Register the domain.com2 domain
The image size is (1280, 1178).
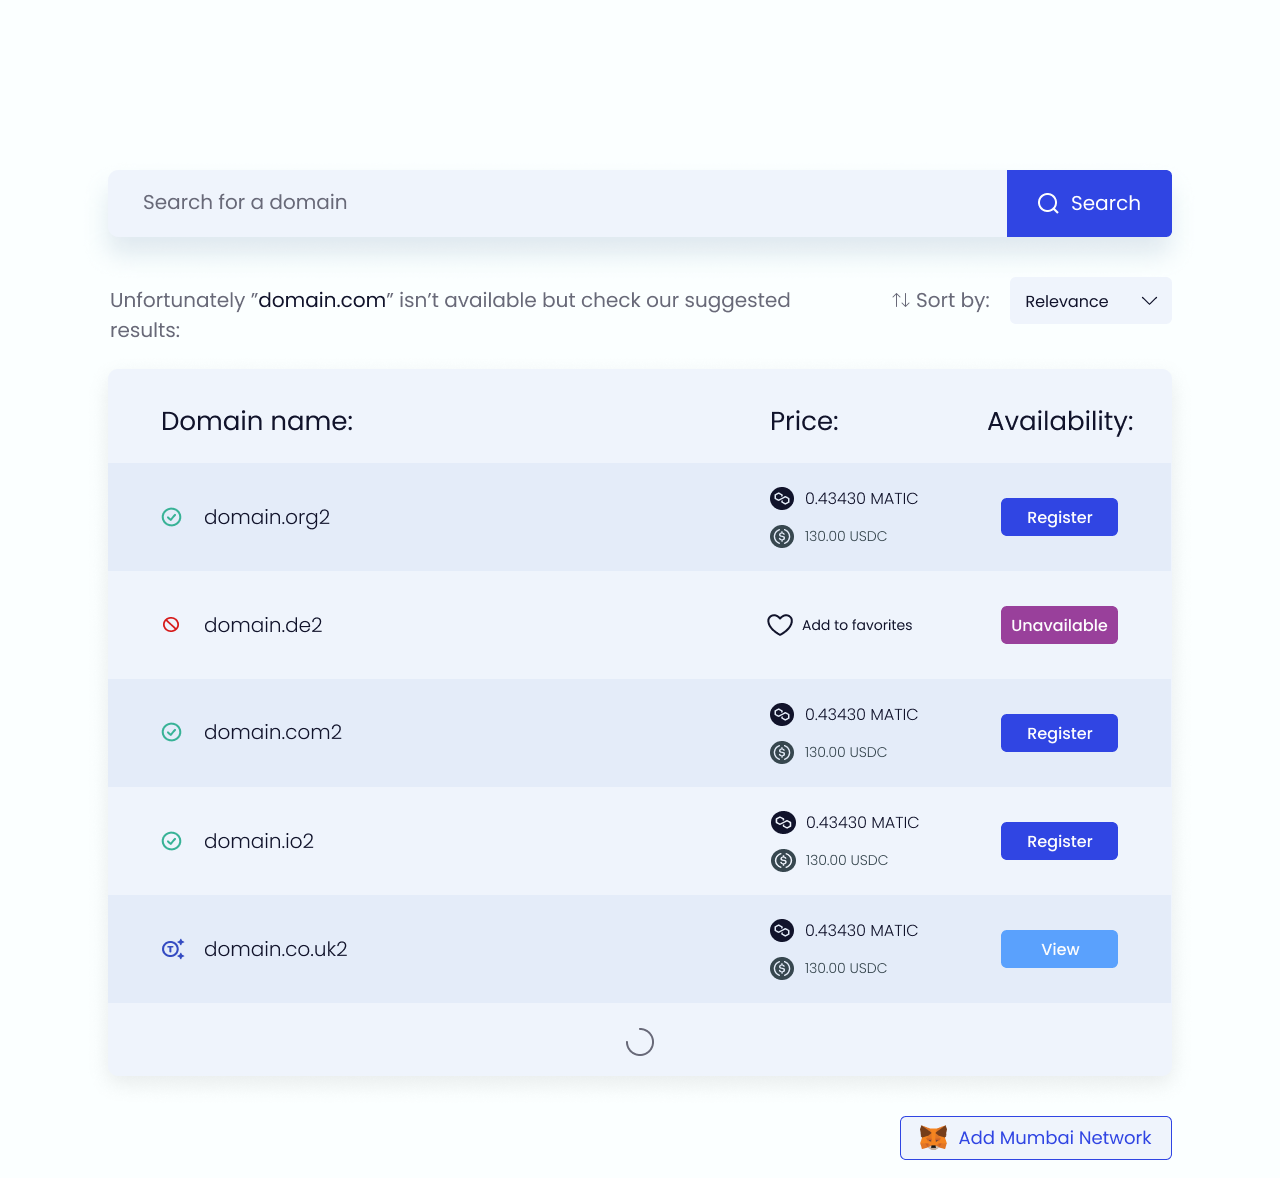(x=1059, y=733)
